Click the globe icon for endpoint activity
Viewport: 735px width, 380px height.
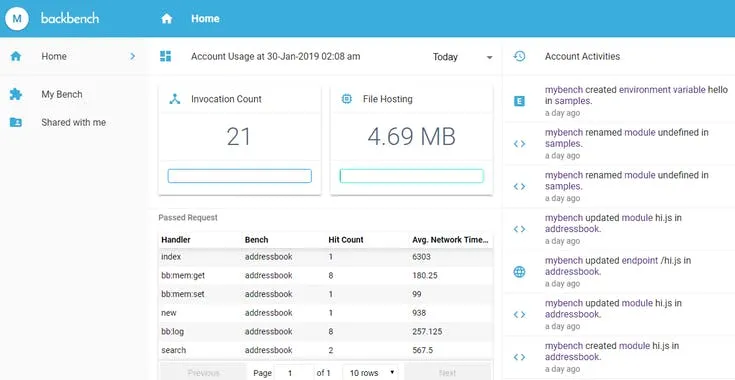519,272
